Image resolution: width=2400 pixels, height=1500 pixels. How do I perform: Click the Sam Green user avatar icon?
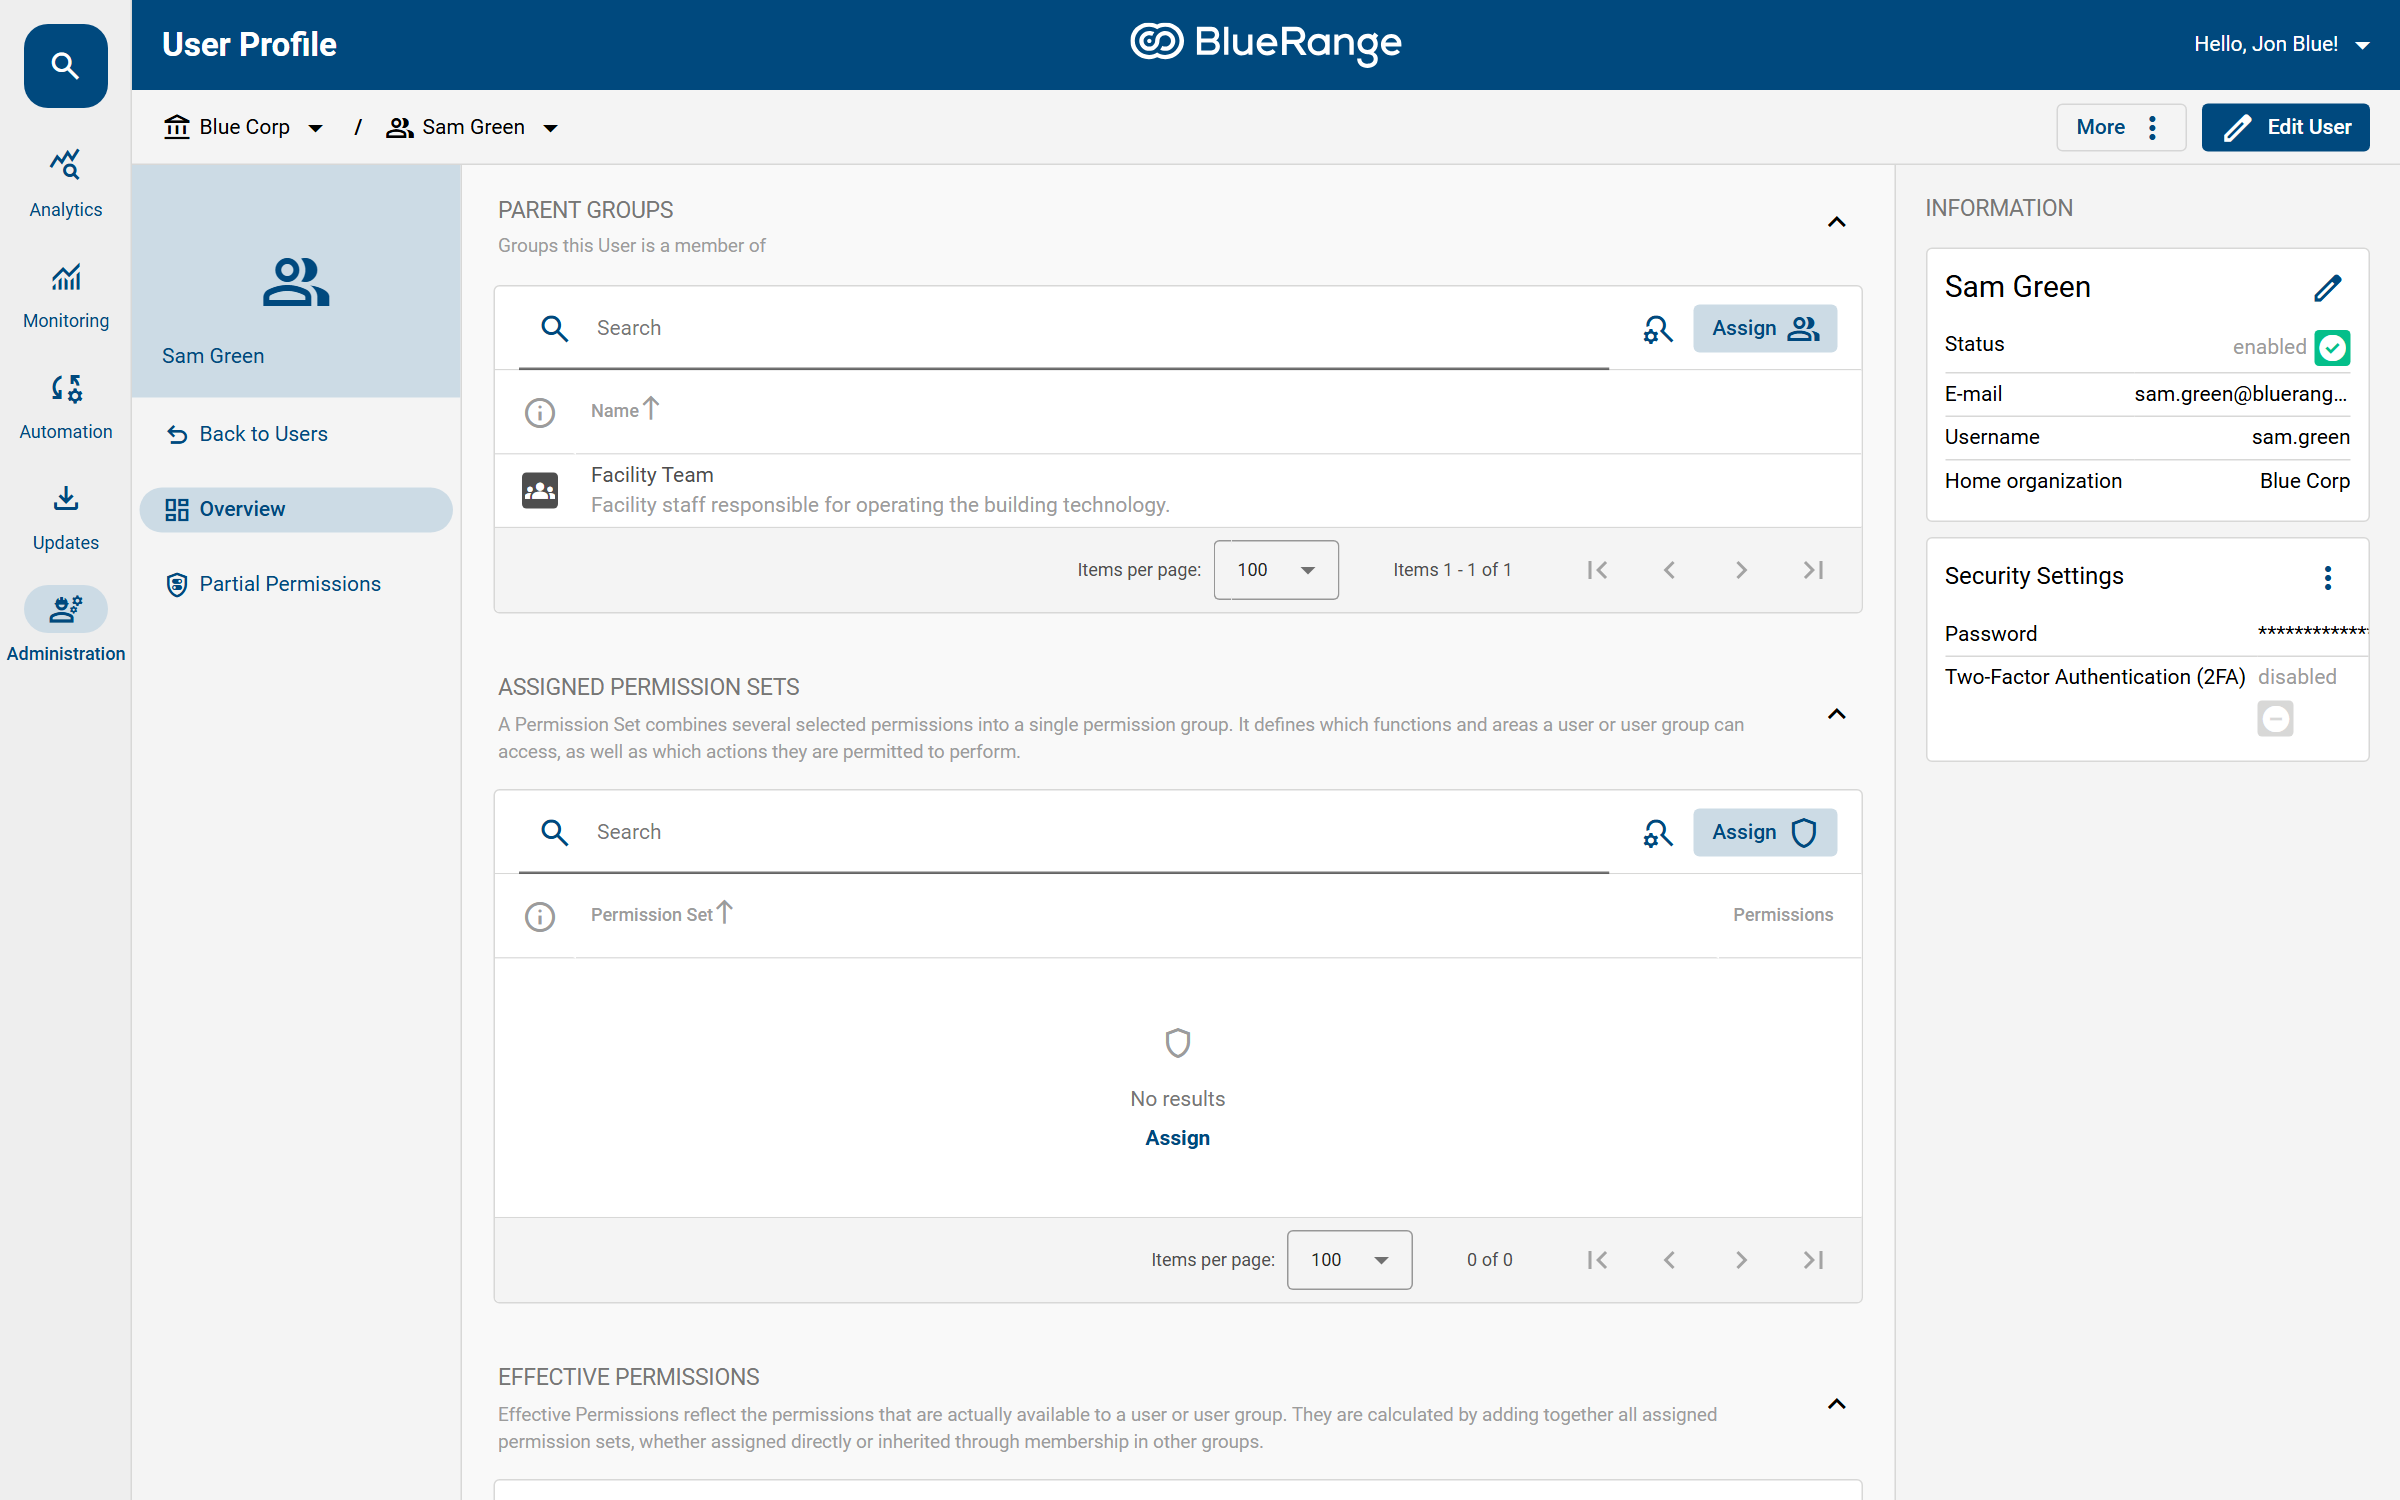tap(296, 282)
